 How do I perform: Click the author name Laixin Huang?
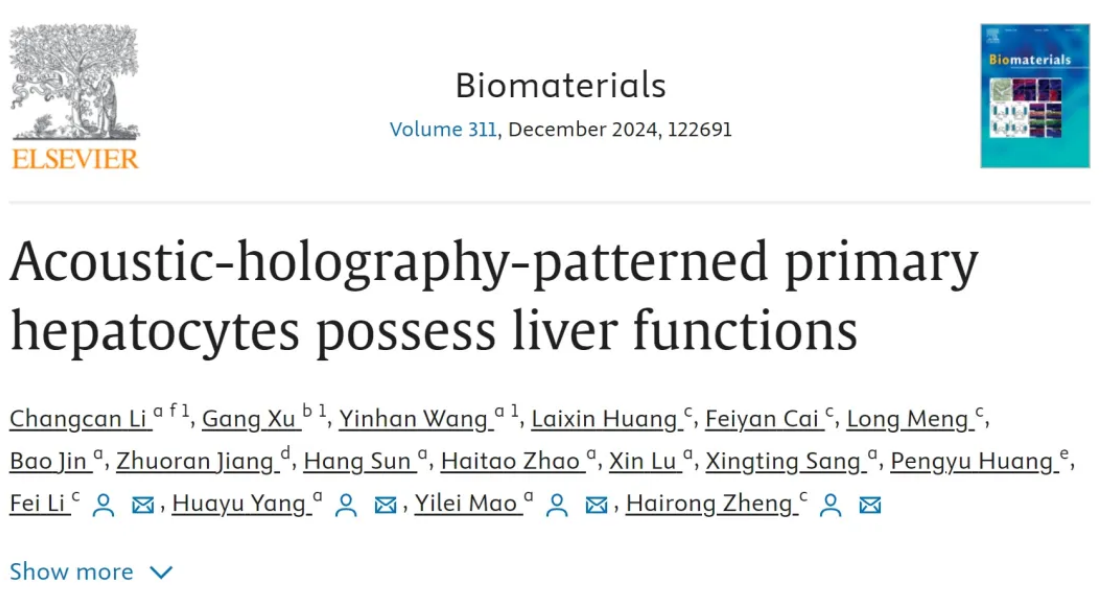pos(604,419)
